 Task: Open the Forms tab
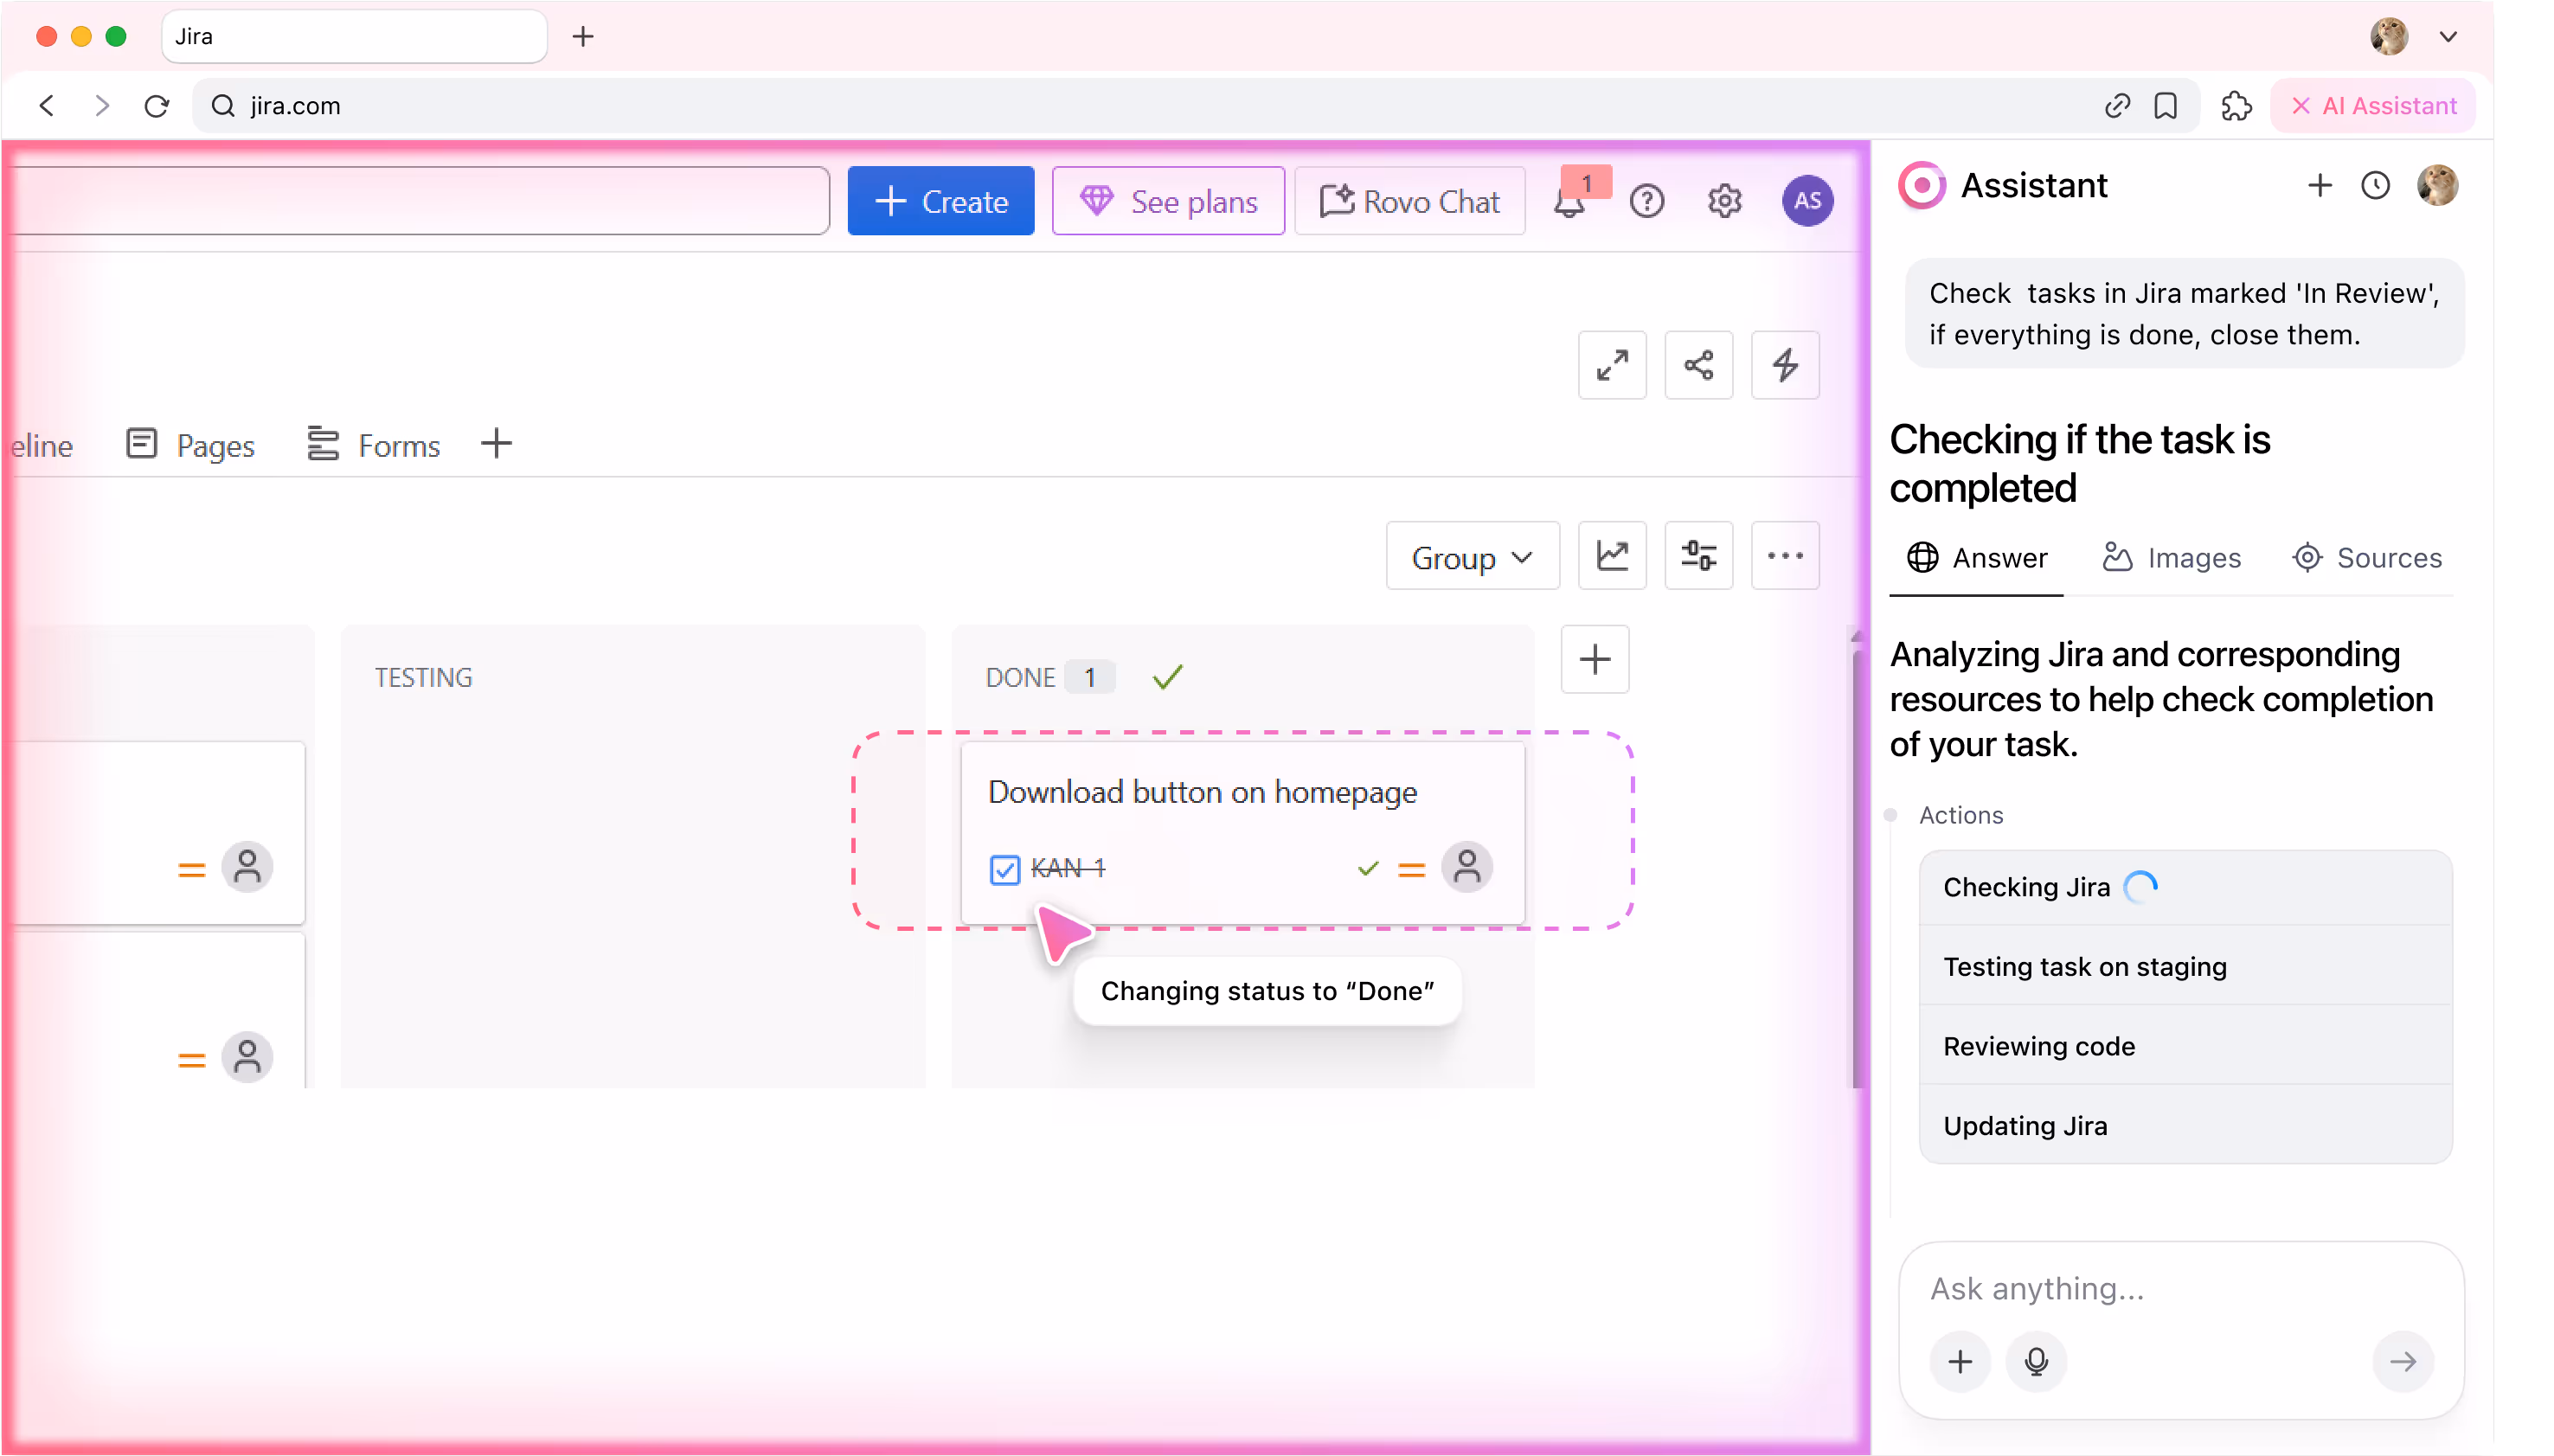point(374,445)
